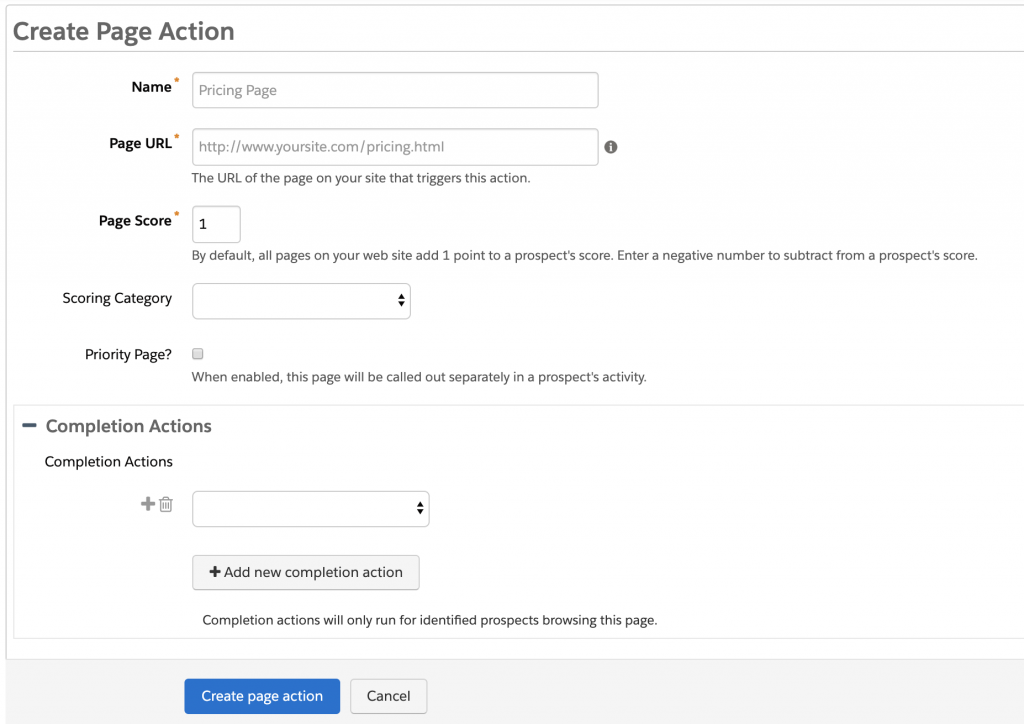Focus the Name input field
The width and height of the screenshot is (1024, 724).
click(x=395, y=90)
